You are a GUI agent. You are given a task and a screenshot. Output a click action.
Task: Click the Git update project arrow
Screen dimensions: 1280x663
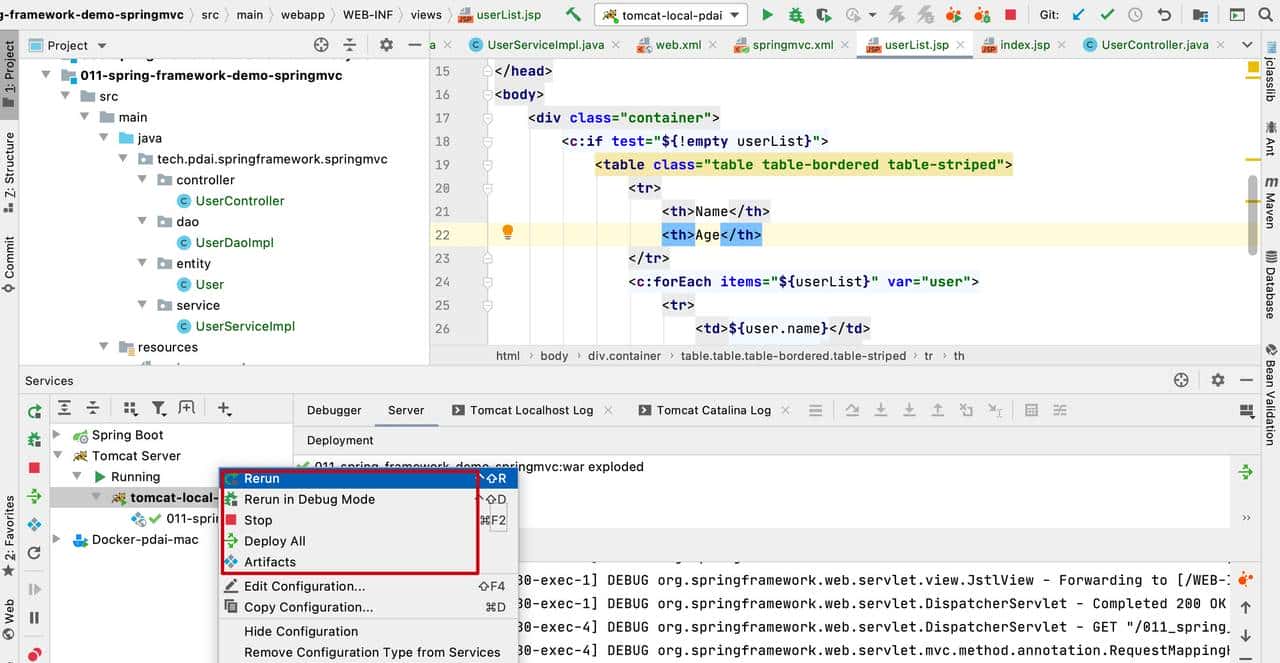(x=1078, y=15)
